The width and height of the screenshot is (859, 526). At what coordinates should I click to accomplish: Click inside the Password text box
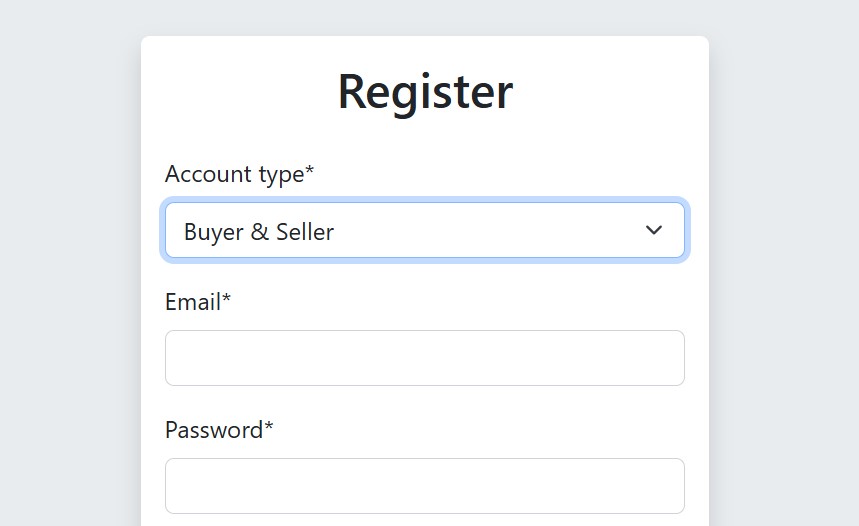[424, 486]
